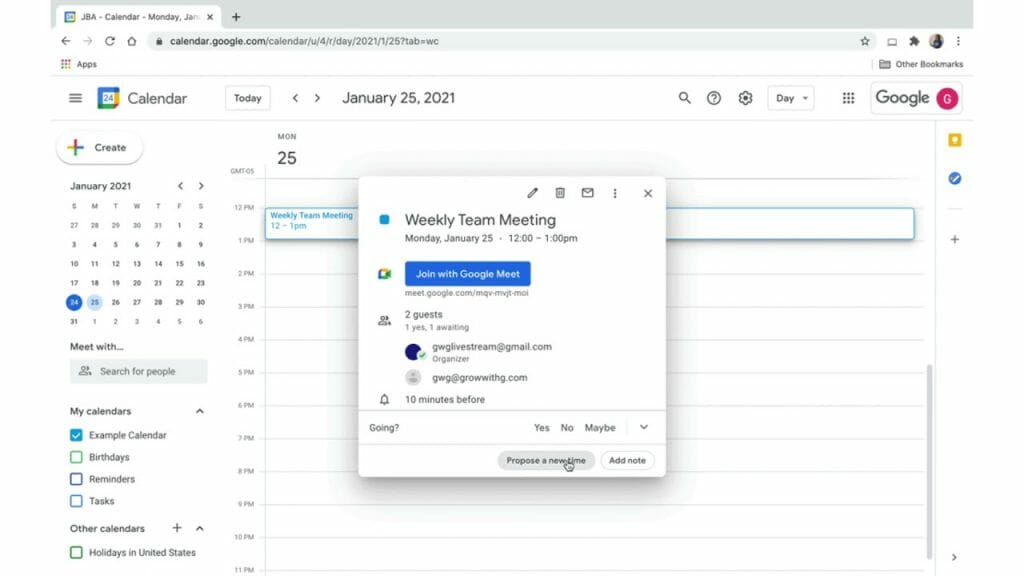The image size is (1024, 576).
Task: Edit event with the pencil icon
Action: coord(532,193)
